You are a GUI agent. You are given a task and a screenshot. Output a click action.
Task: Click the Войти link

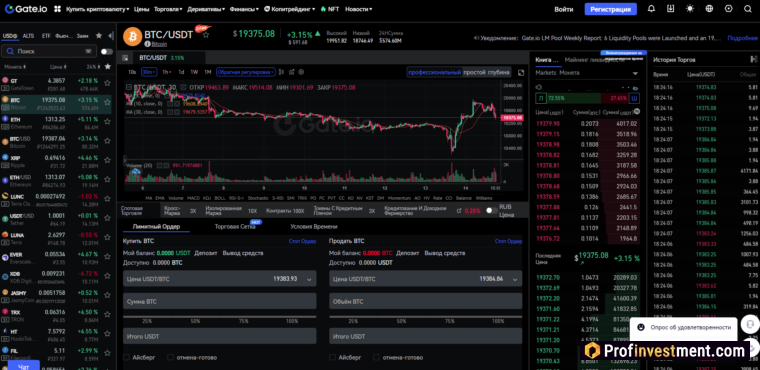coord(564,9)
